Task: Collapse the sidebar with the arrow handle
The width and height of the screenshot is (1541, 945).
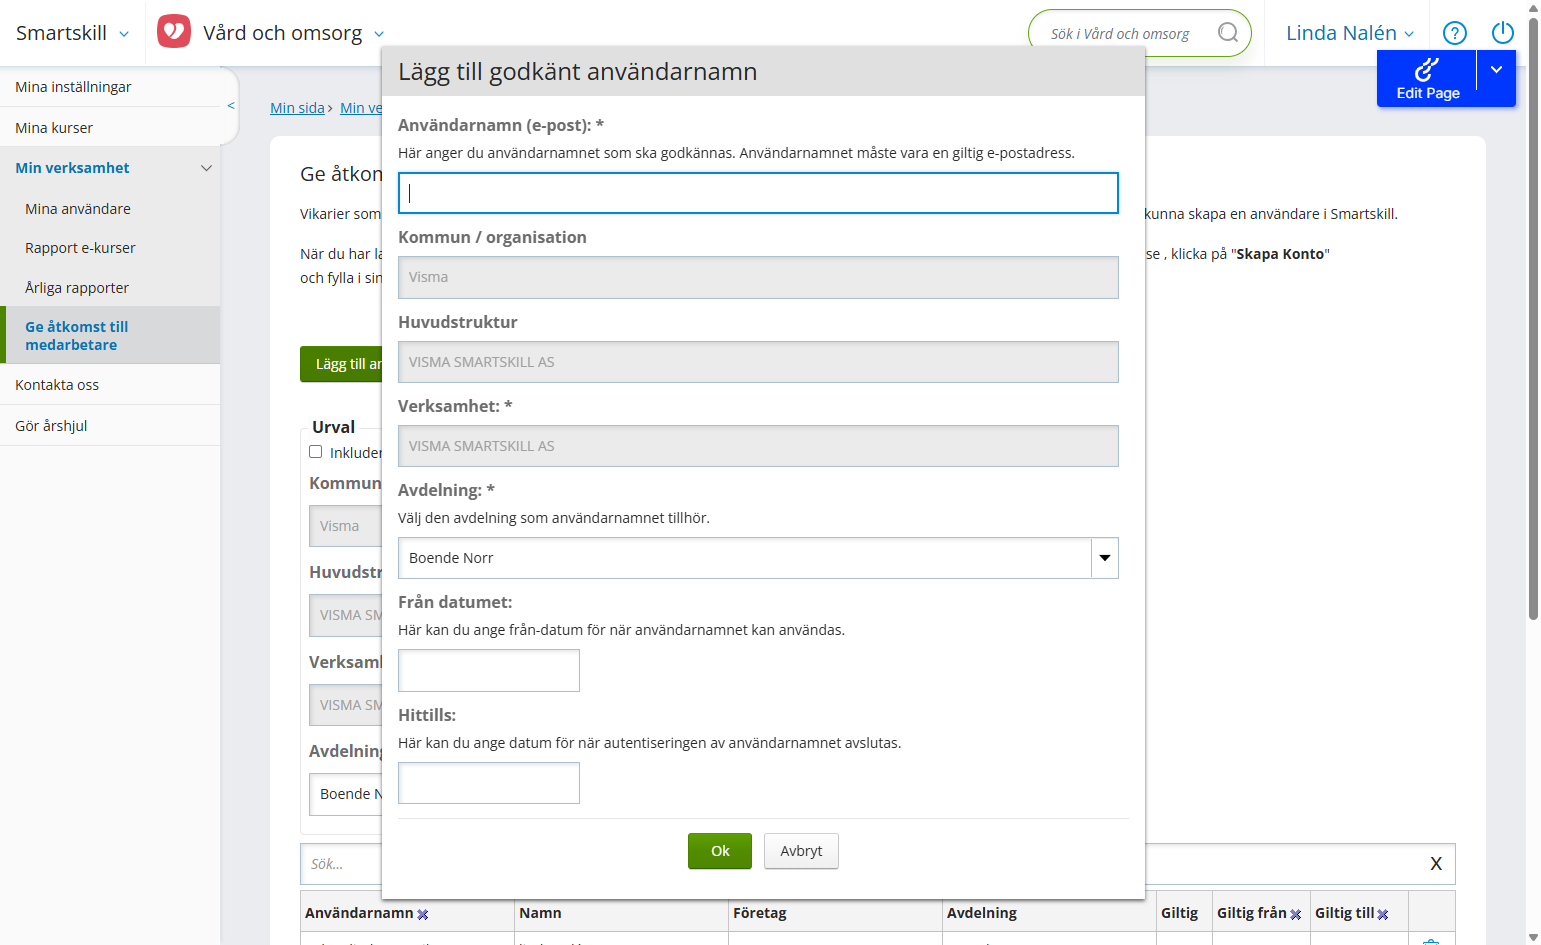Action: 231,105
